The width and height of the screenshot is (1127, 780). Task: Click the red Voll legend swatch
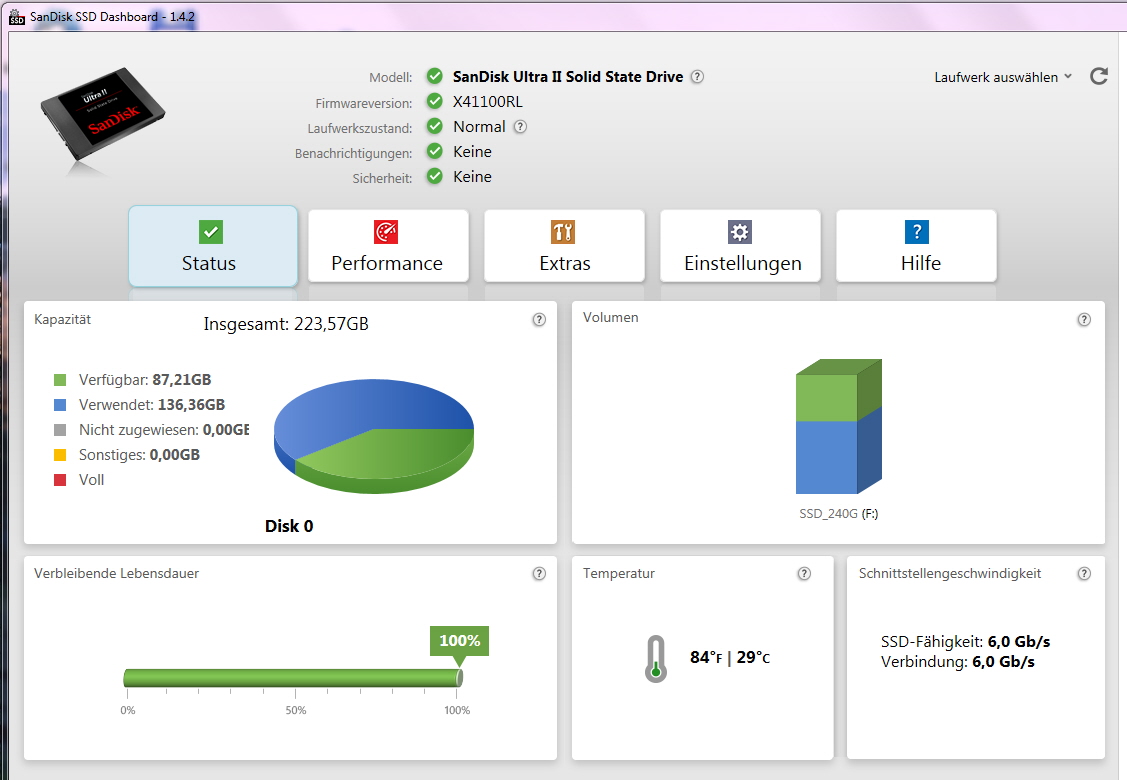(60, 480)
